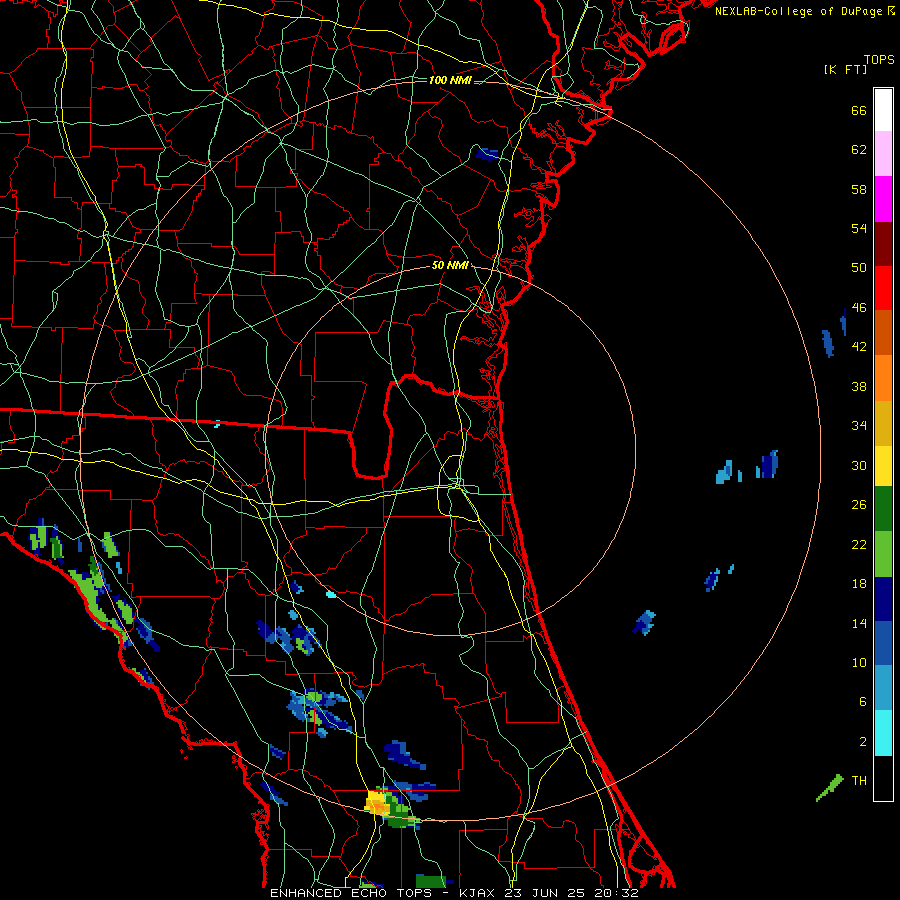Click the 34 value on legend scale
This screenshot has height=900, width=900.
coord(859,426)
